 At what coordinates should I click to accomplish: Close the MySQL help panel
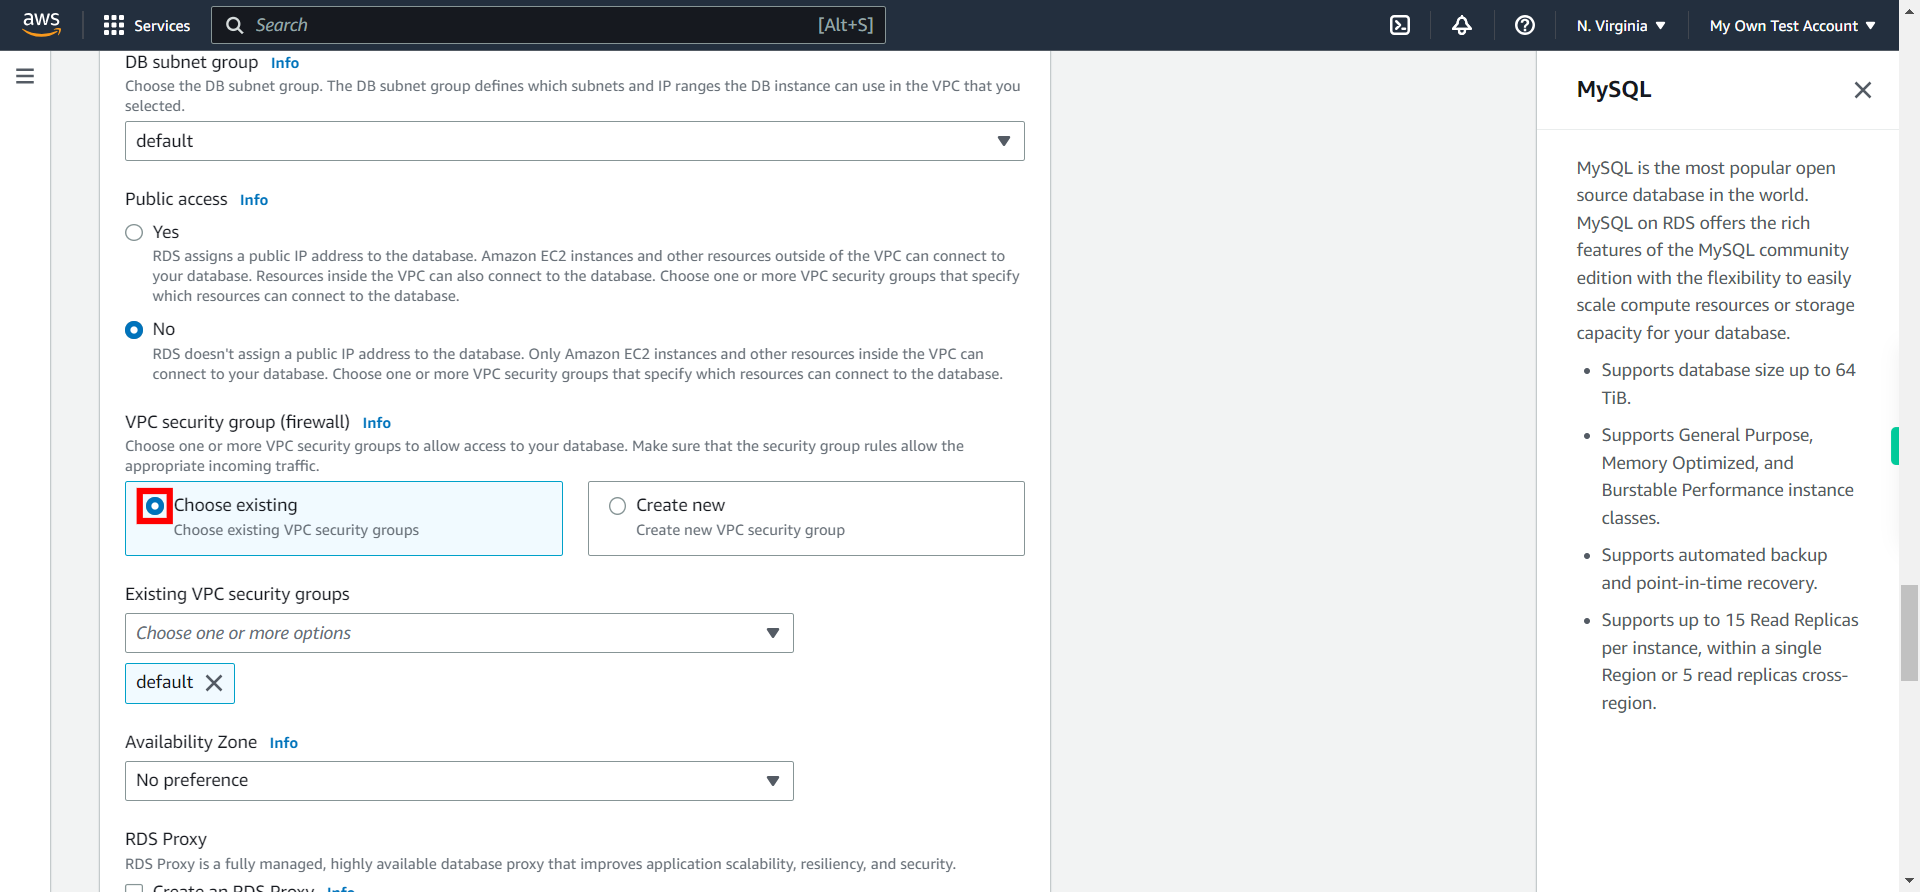(x=1862, y=90)
